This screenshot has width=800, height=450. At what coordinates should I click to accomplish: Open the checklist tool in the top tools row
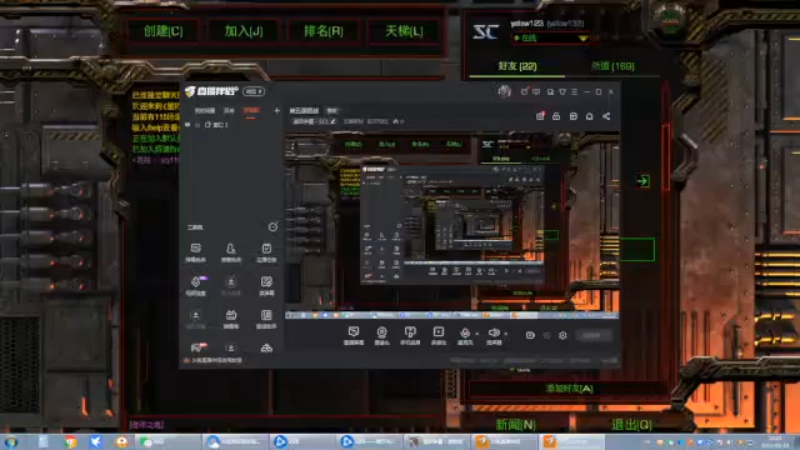(x=266, y=253)
